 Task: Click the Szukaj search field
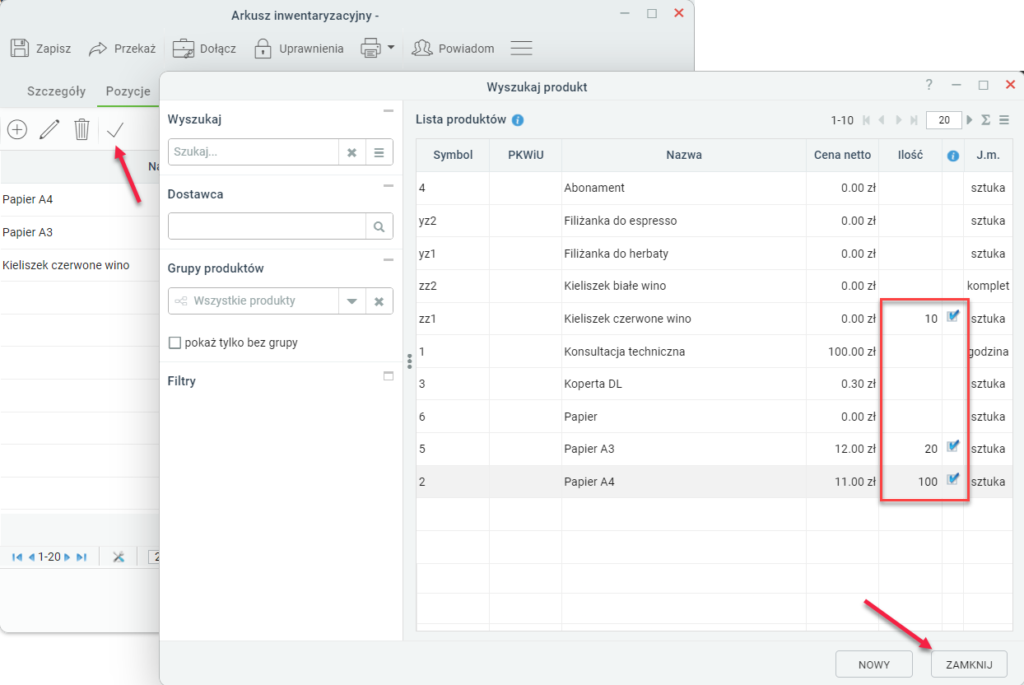pyautogui.click(x=253, y=152)
